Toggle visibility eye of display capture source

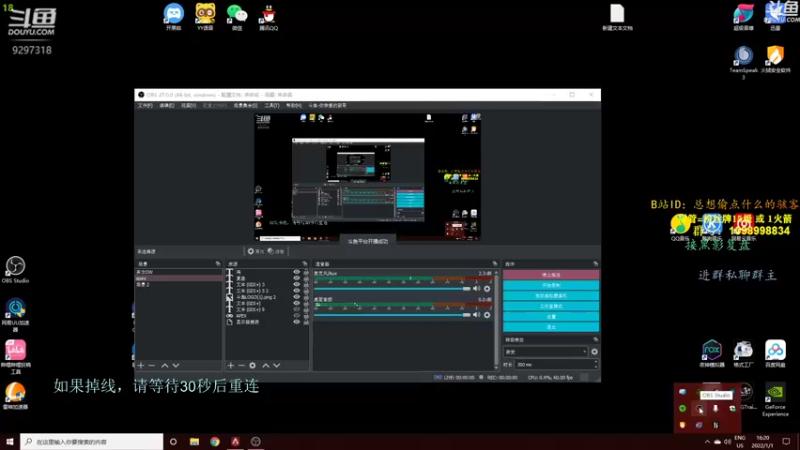coord(296,322)
